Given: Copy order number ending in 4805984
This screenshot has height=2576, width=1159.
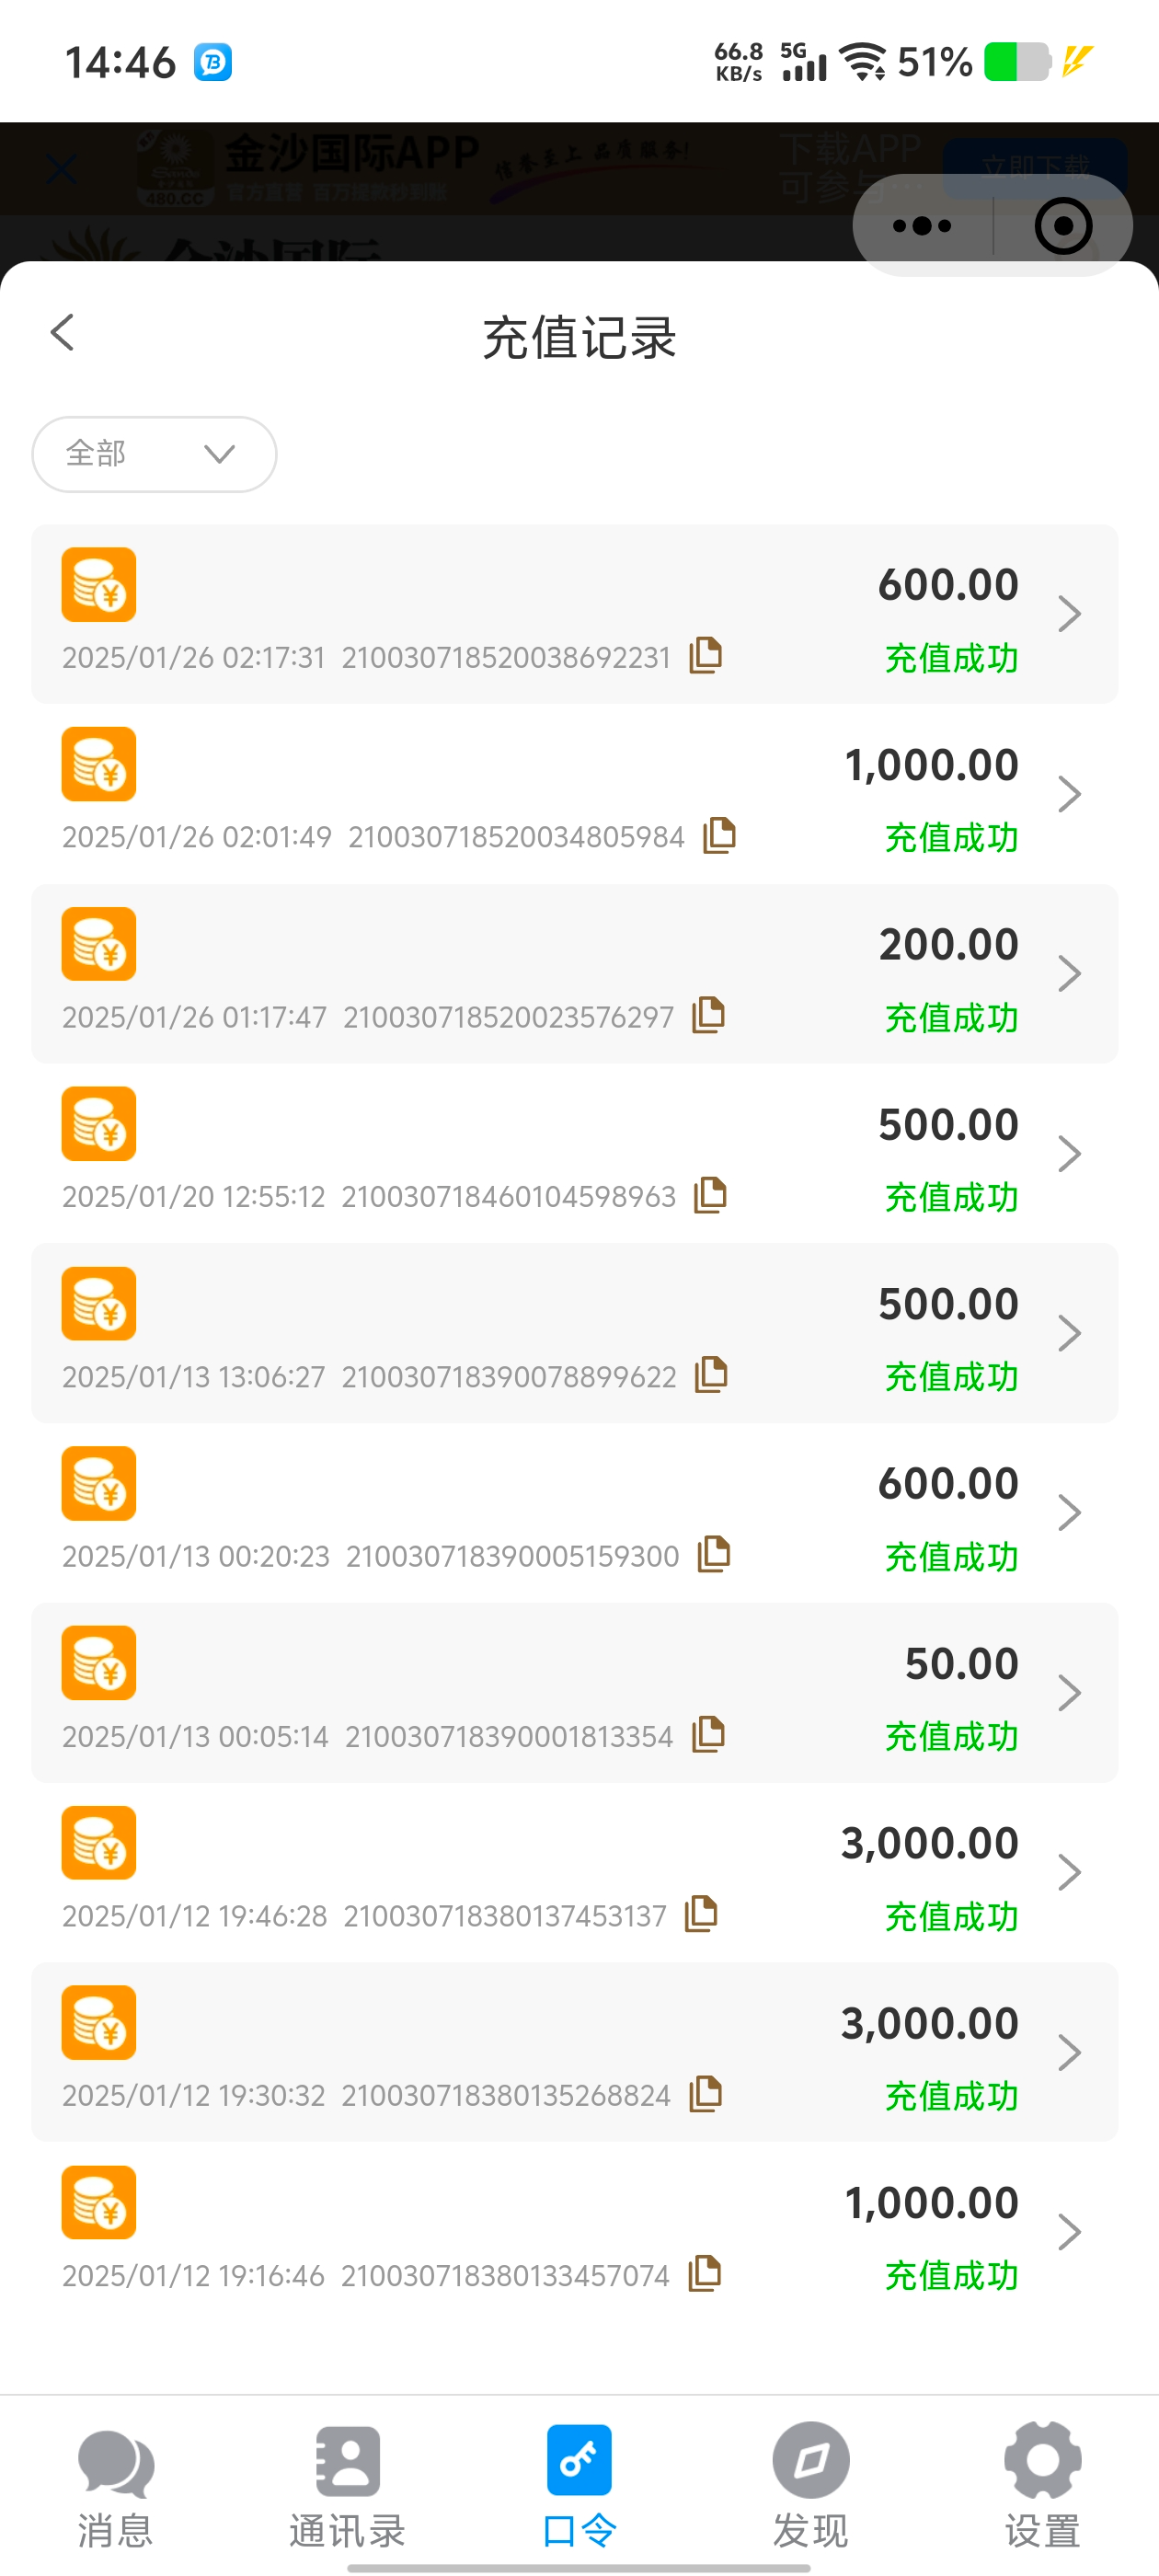Looking at the screenshot, I should tap(719, 835).
